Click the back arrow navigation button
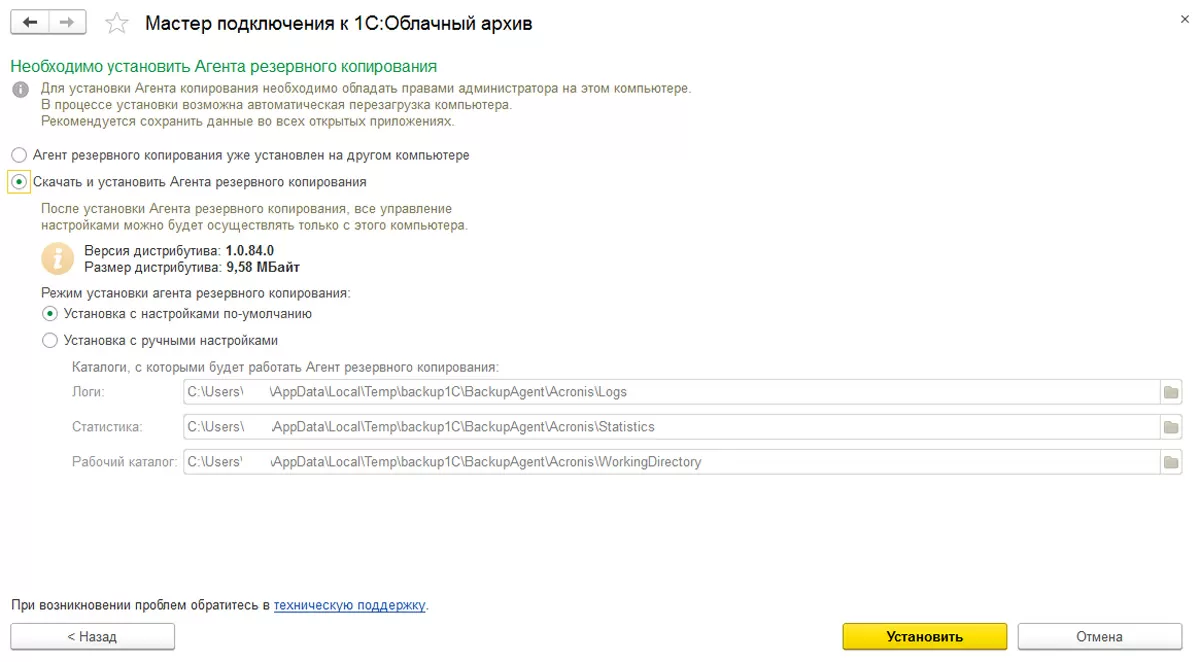The height and width of the screenshot is (662, 1200). click(30, 22)
